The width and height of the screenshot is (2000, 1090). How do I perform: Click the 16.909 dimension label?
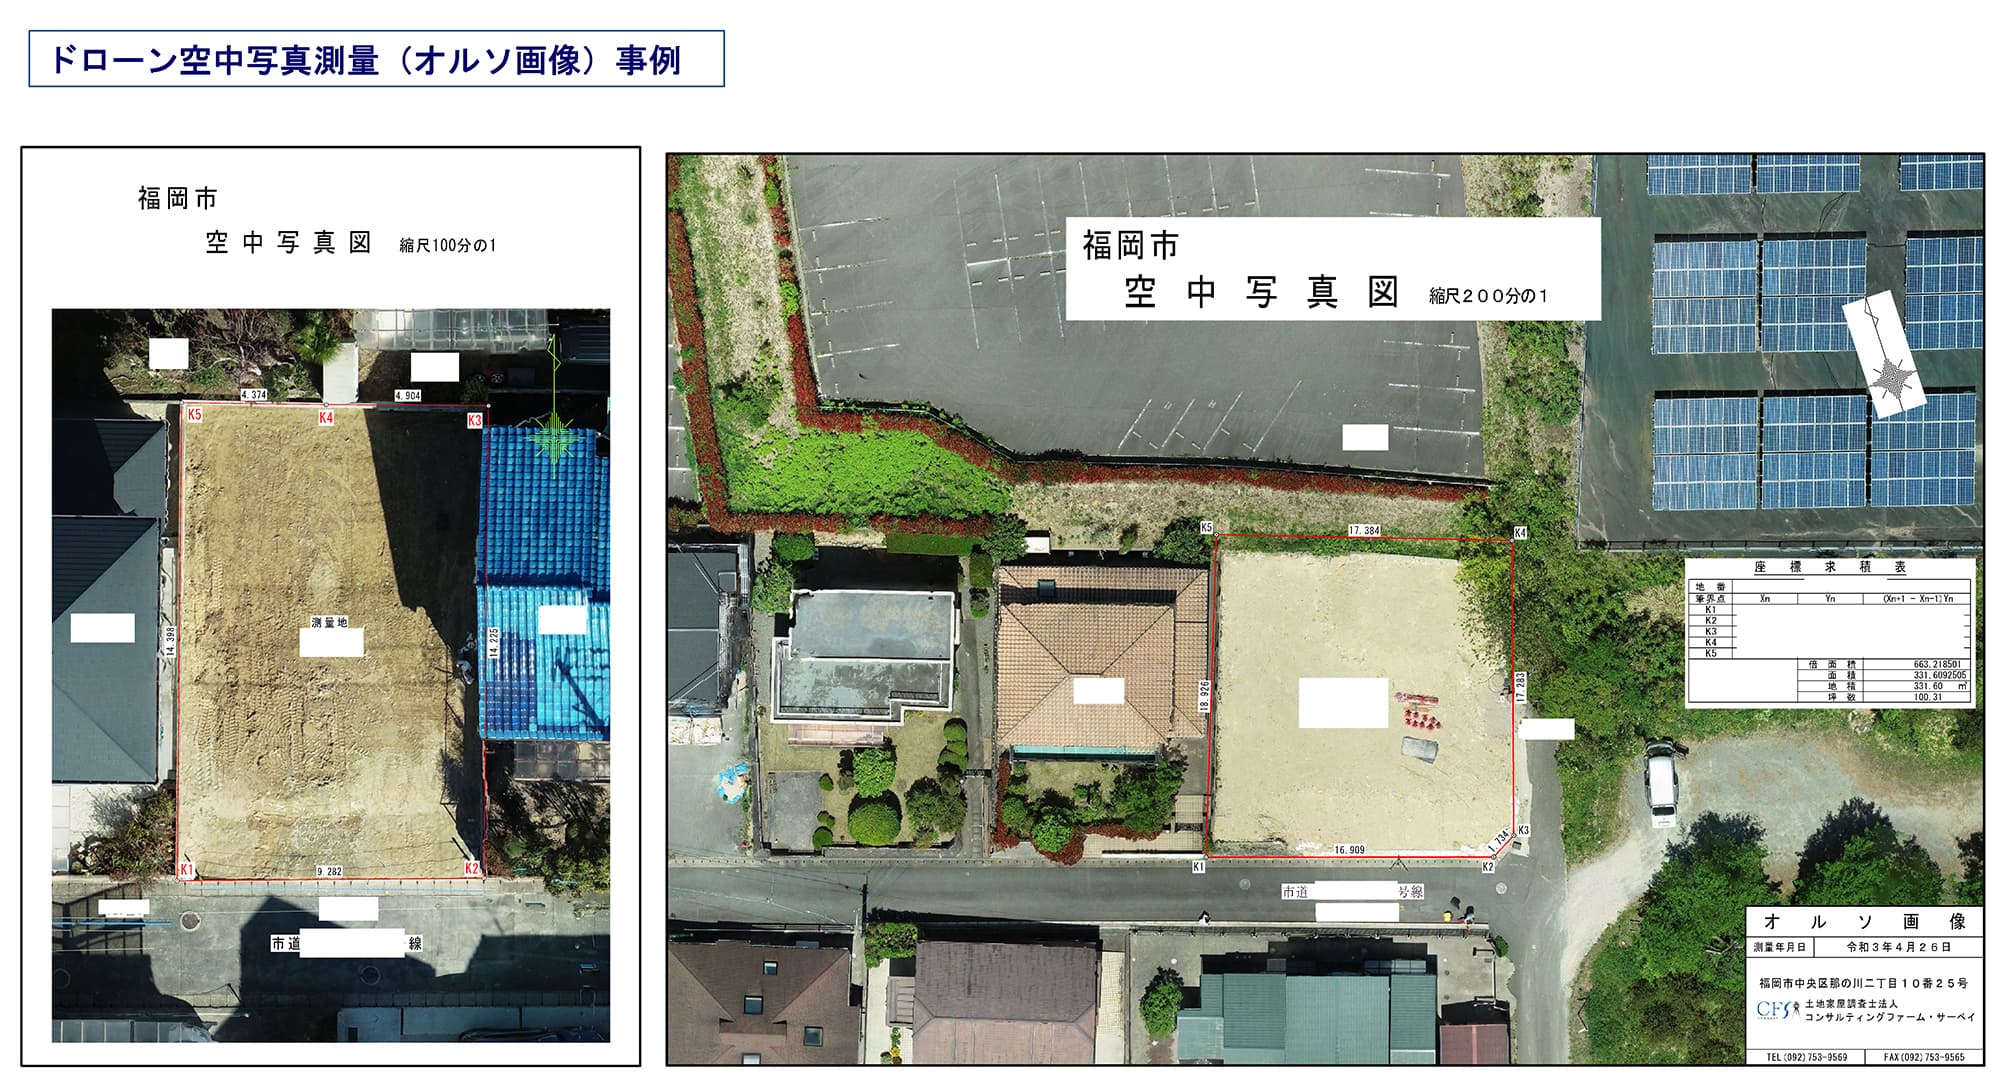click(1349, 850)
